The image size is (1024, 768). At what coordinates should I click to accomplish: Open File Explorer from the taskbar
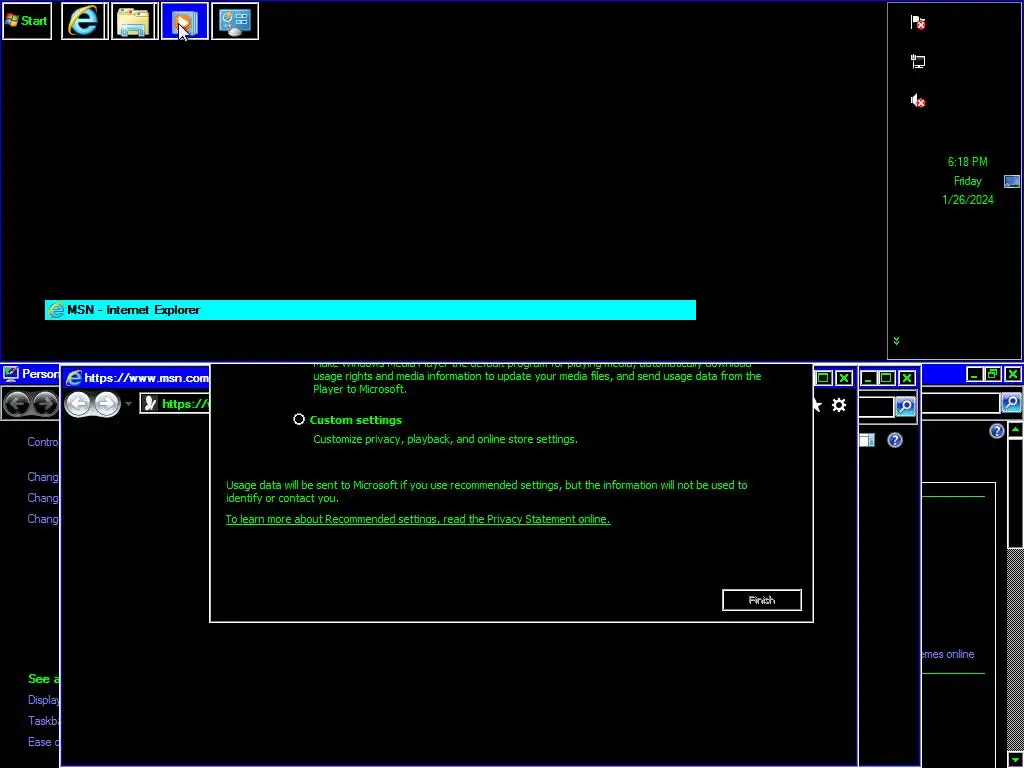coord(134,21)
